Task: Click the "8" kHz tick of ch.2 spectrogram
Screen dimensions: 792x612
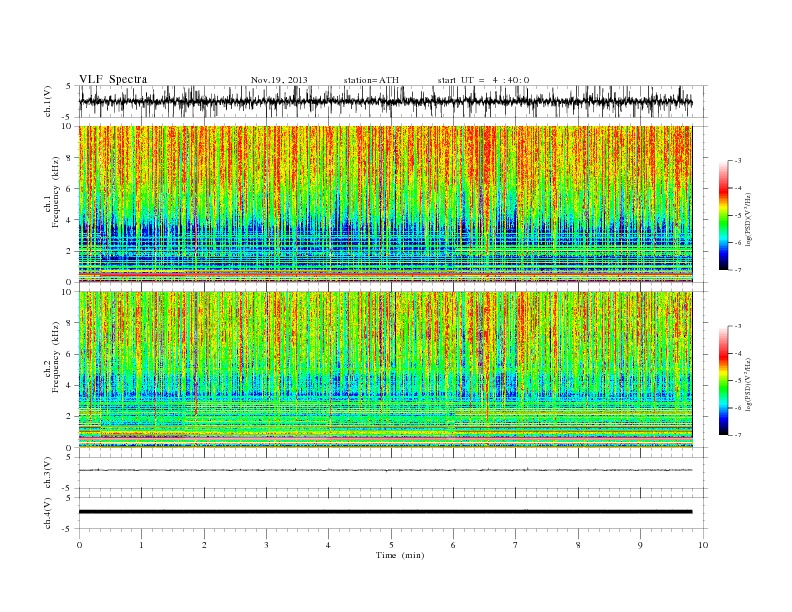Action: click(x=70, y=323)
